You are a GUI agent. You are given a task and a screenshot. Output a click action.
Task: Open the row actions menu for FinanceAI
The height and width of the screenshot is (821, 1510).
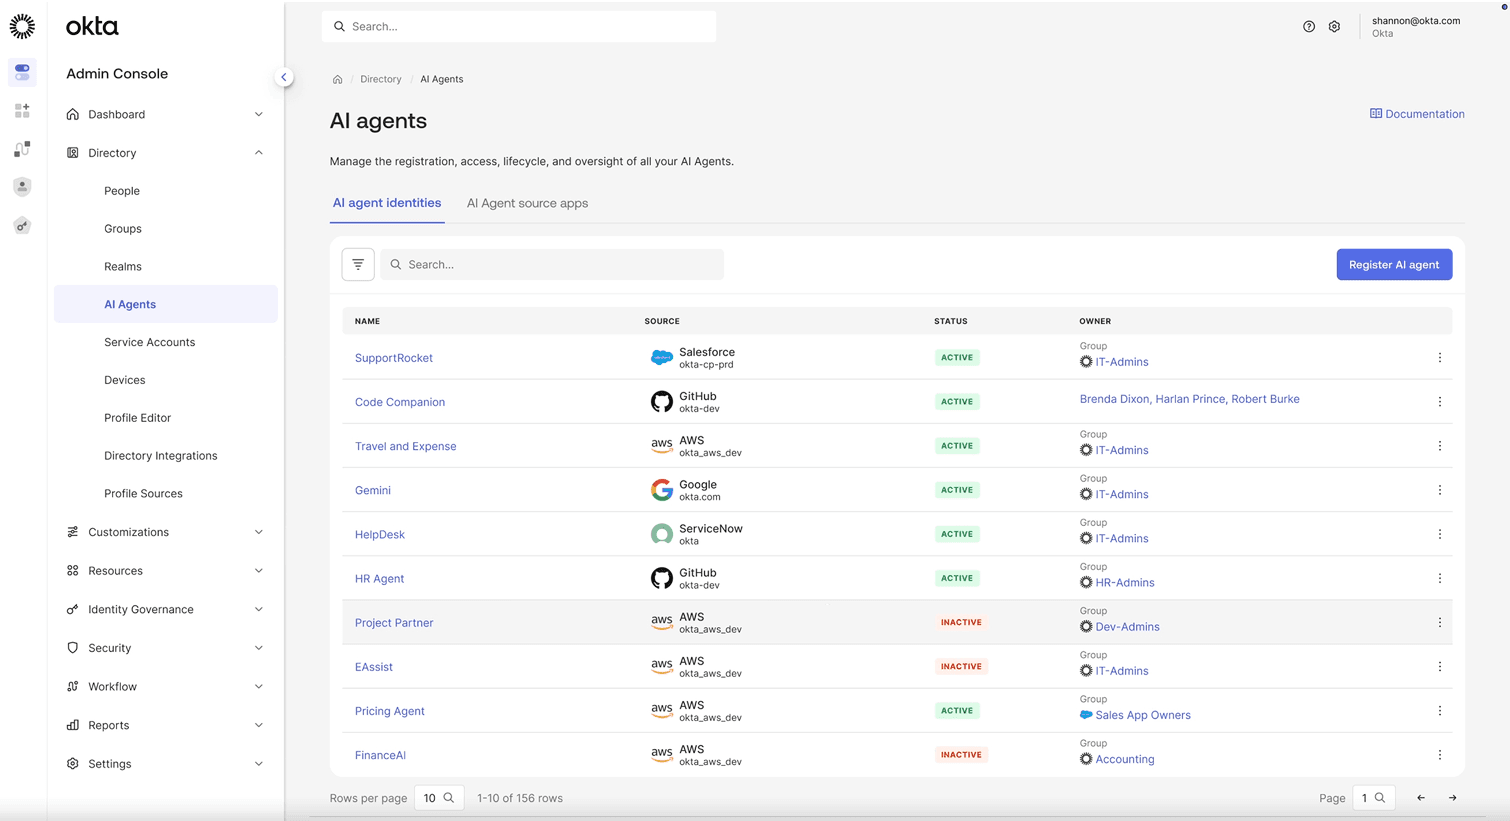pyautogui.click(x=1439, y=755)
